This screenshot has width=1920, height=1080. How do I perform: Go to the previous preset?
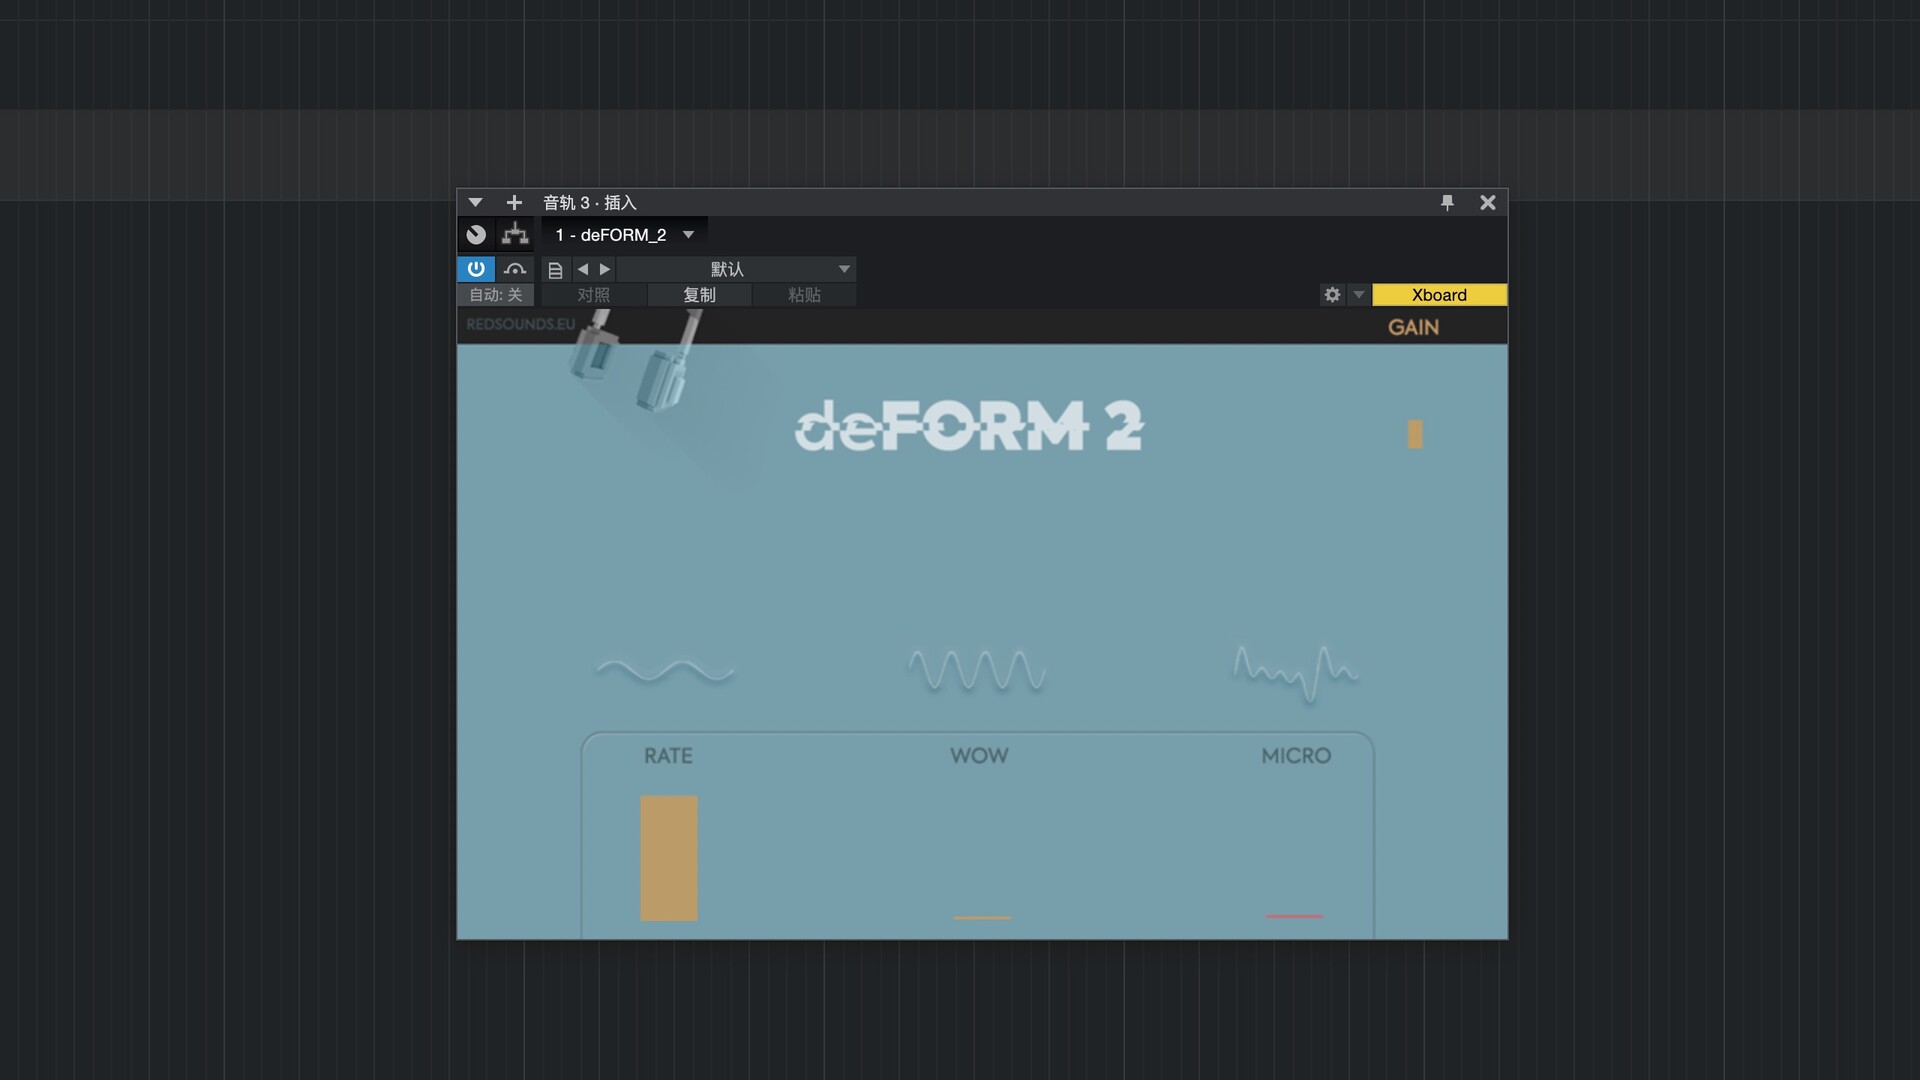[x=583, y=269]
